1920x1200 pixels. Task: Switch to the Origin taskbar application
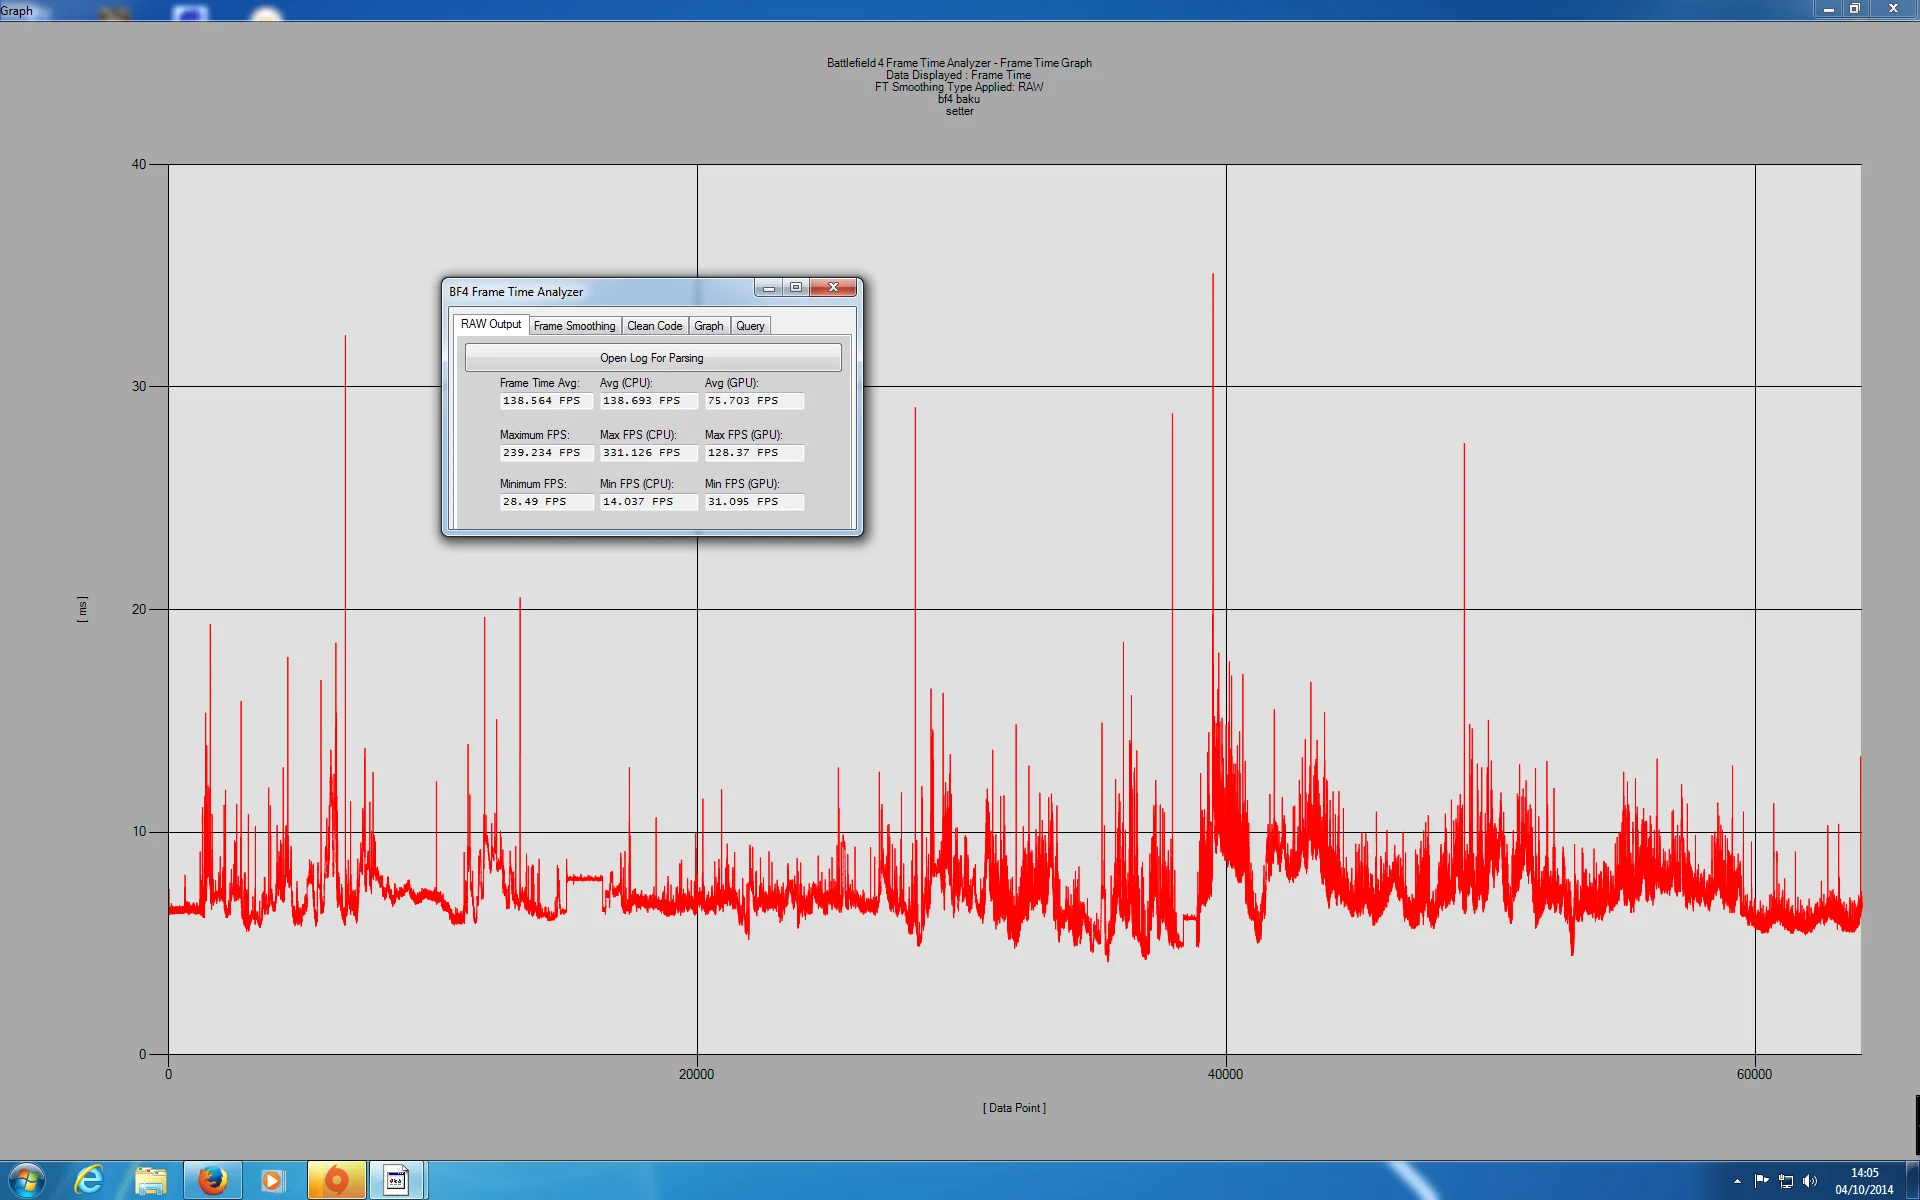pyautogui.click(x=337, y=1181)
